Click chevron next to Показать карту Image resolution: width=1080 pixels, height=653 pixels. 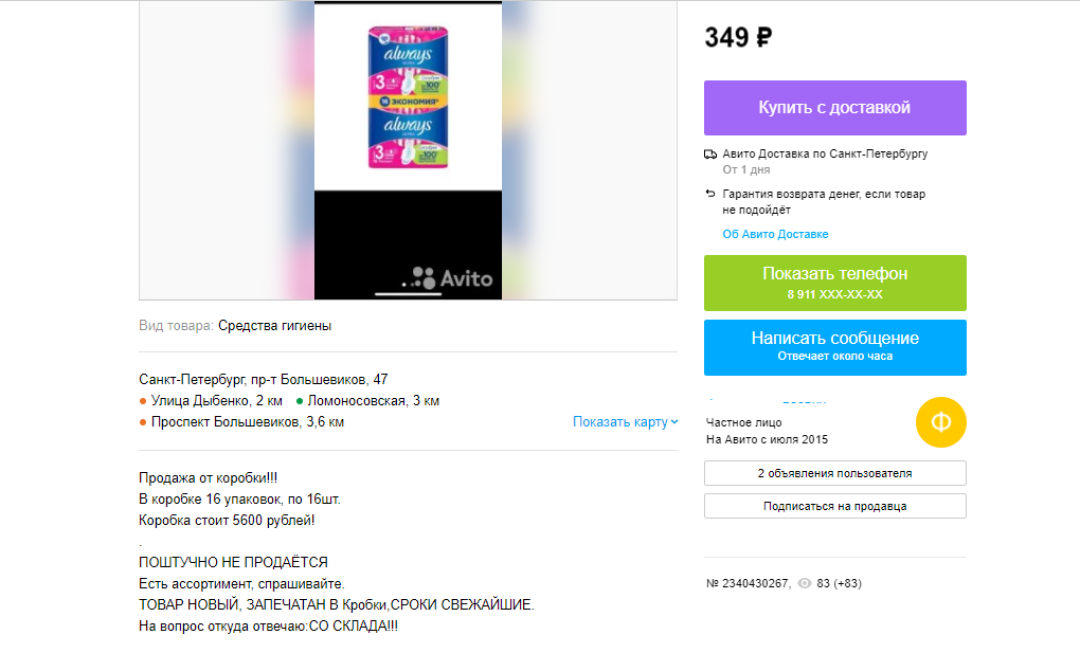point(674,422)
